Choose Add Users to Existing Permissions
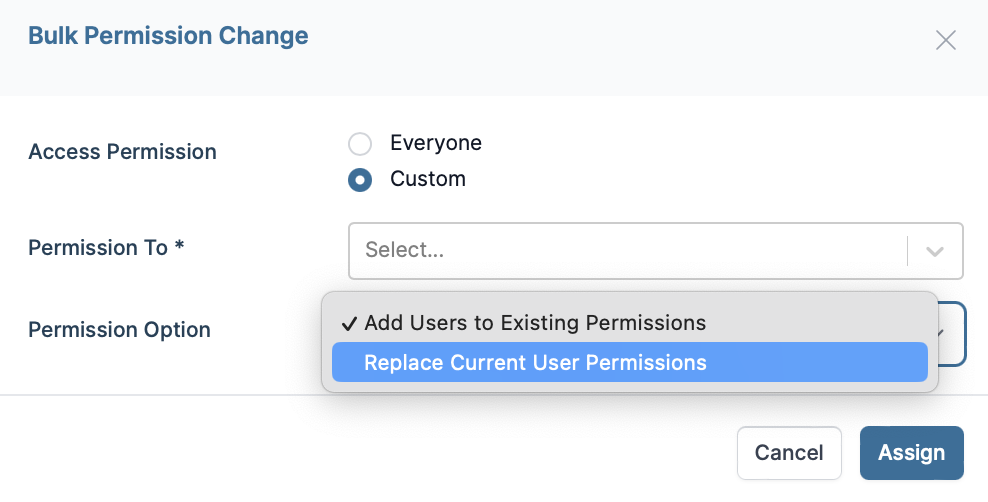 pyautogui.click(x=535, y=323)
